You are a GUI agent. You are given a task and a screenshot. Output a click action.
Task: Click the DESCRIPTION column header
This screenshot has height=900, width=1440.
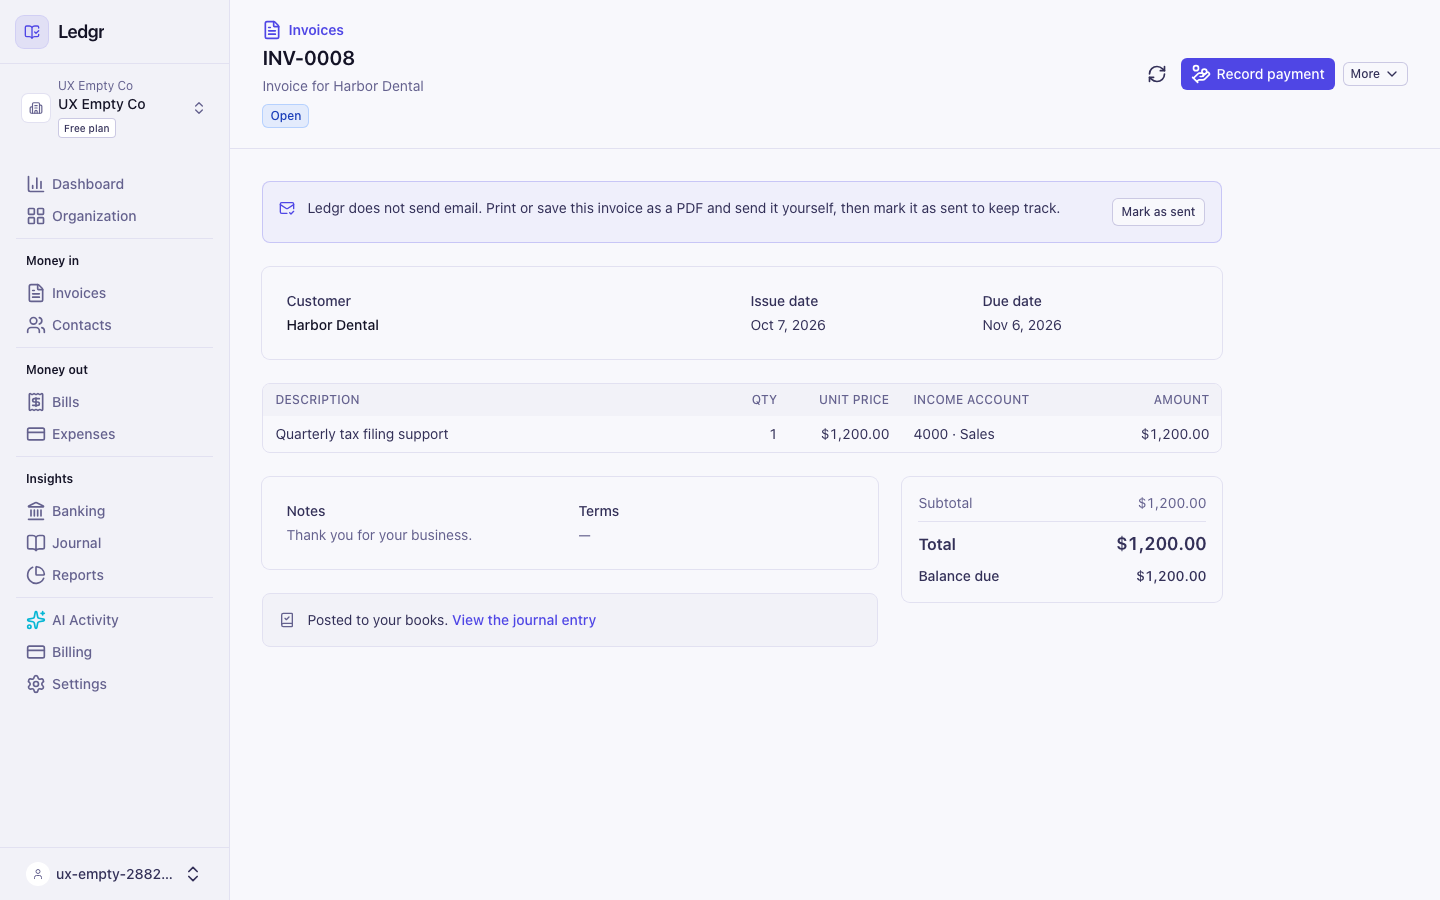click(317, 400)
